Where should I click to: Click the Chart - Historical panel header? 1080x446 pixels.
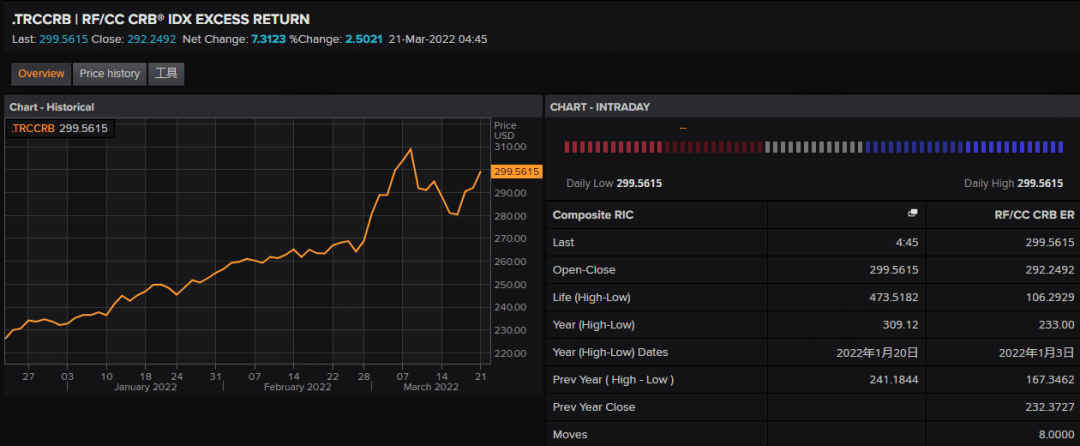click(52, 107)
